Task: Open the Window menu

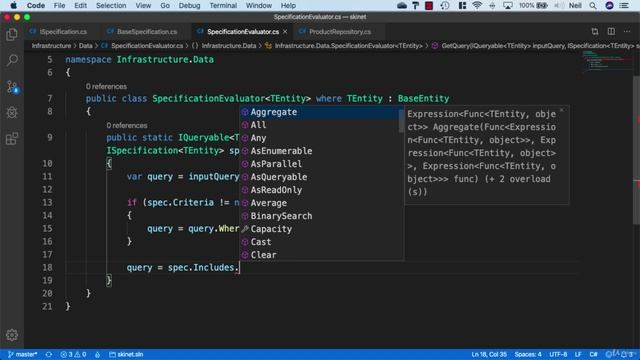Action: [259, 5]
